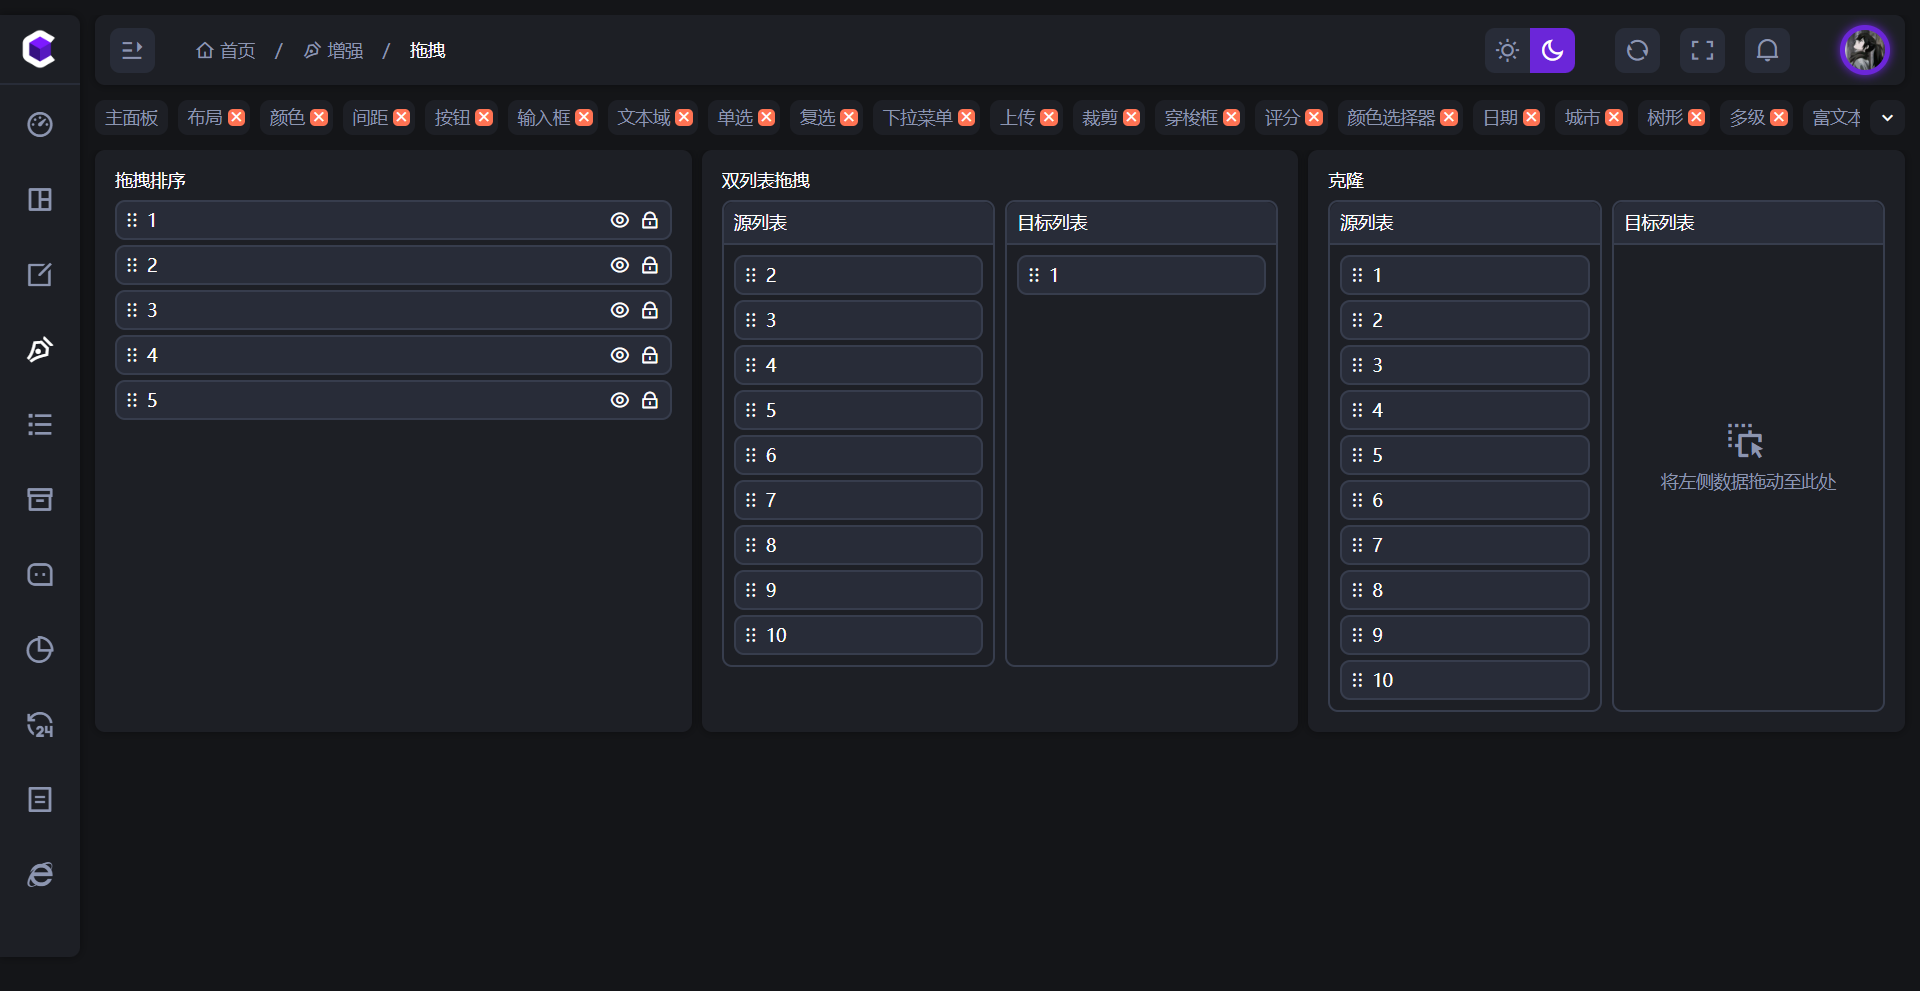The height and width of the screenshot is (992, 1920).
Task: Toggle visibility eye for sort item 5
Action: [x=620, y=400]
